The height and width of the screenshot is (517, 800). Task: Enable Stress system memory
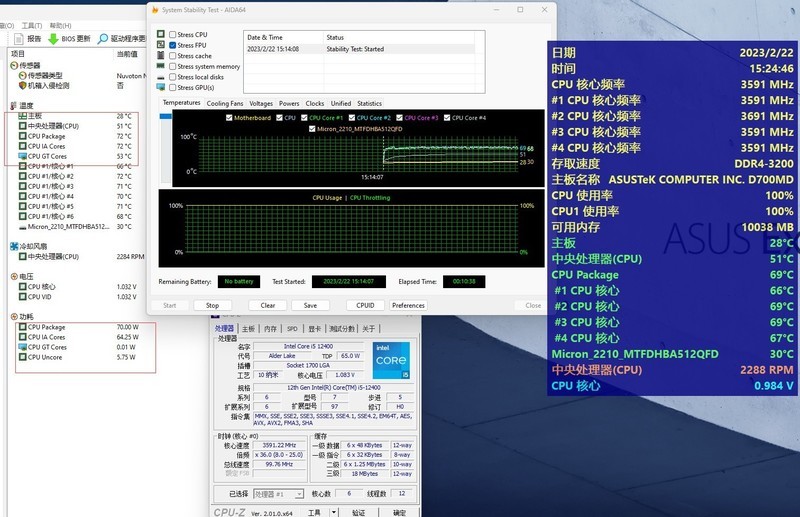173,66
